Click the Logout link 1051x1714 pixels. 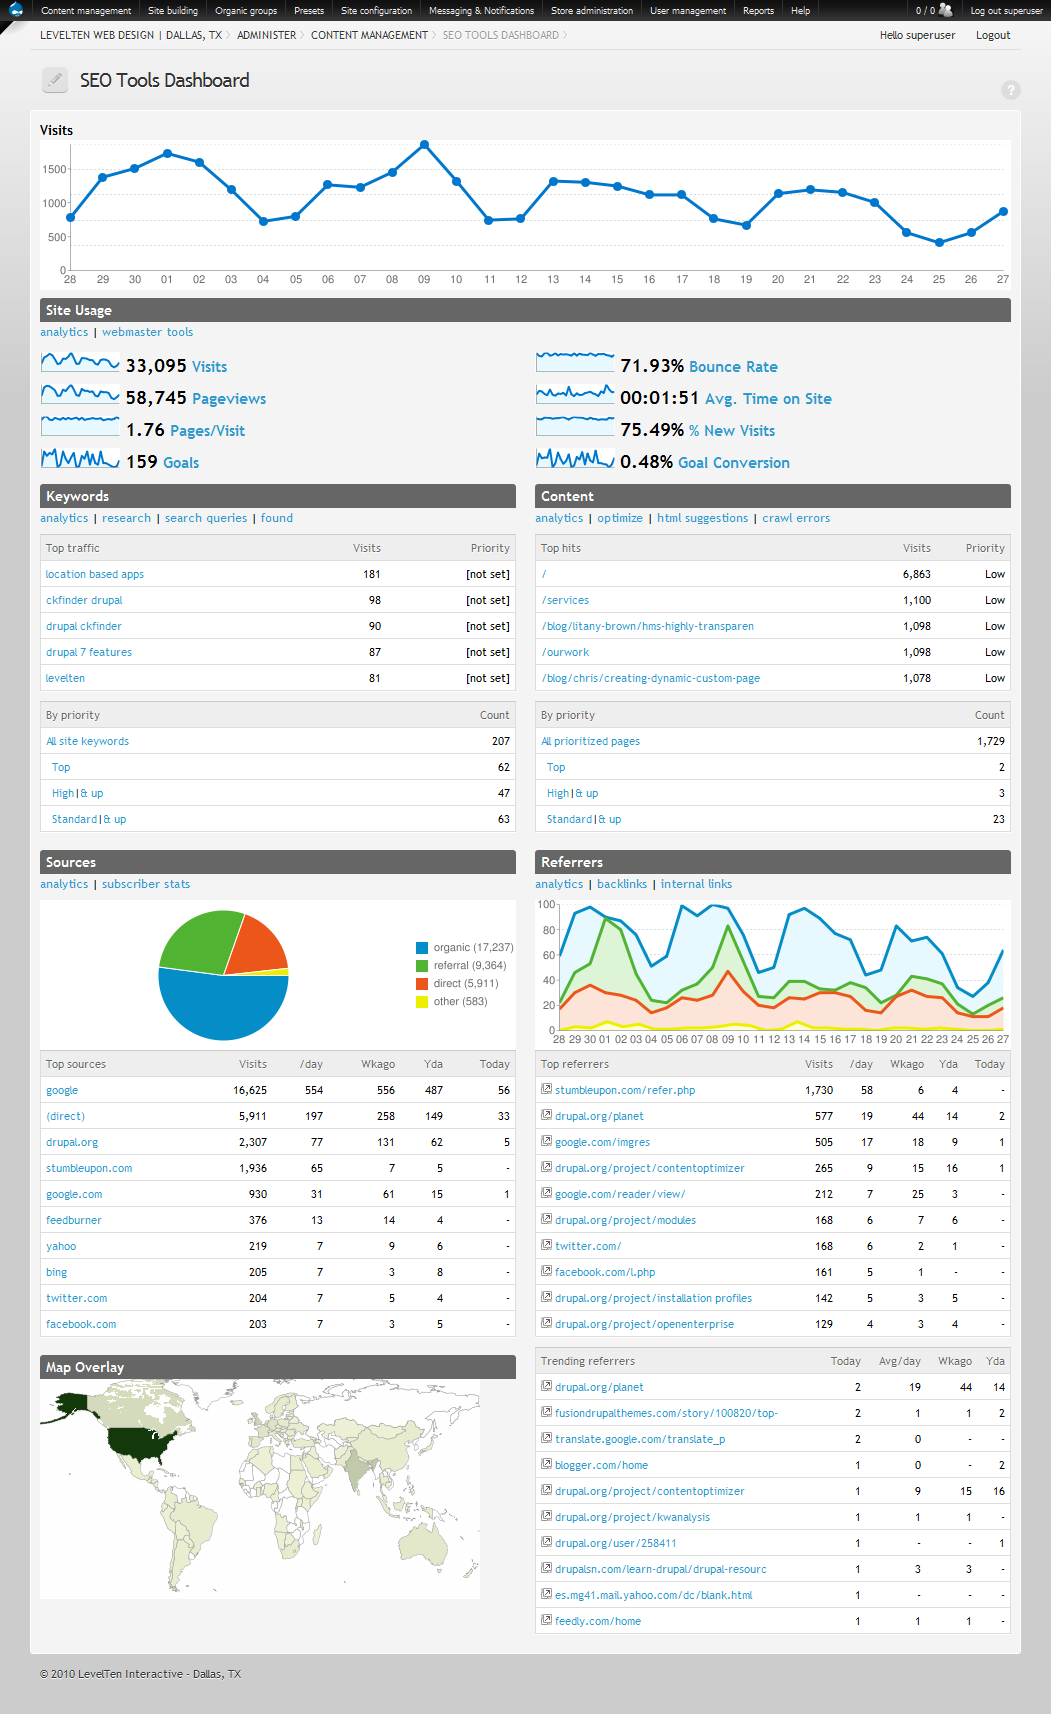993,35
